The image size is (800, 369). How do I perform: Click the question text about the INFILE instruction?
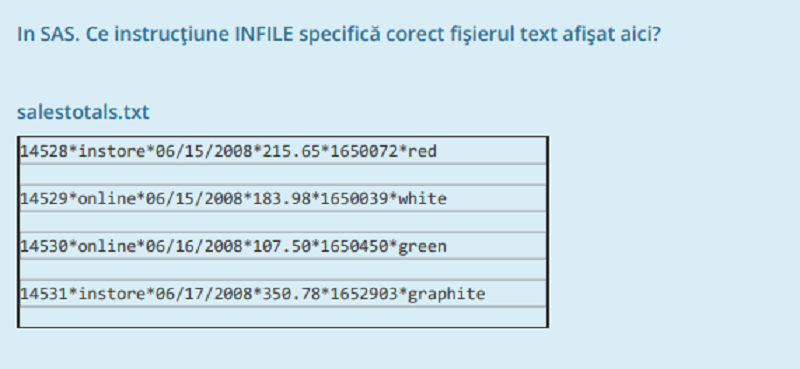click(x=339, y=35)
